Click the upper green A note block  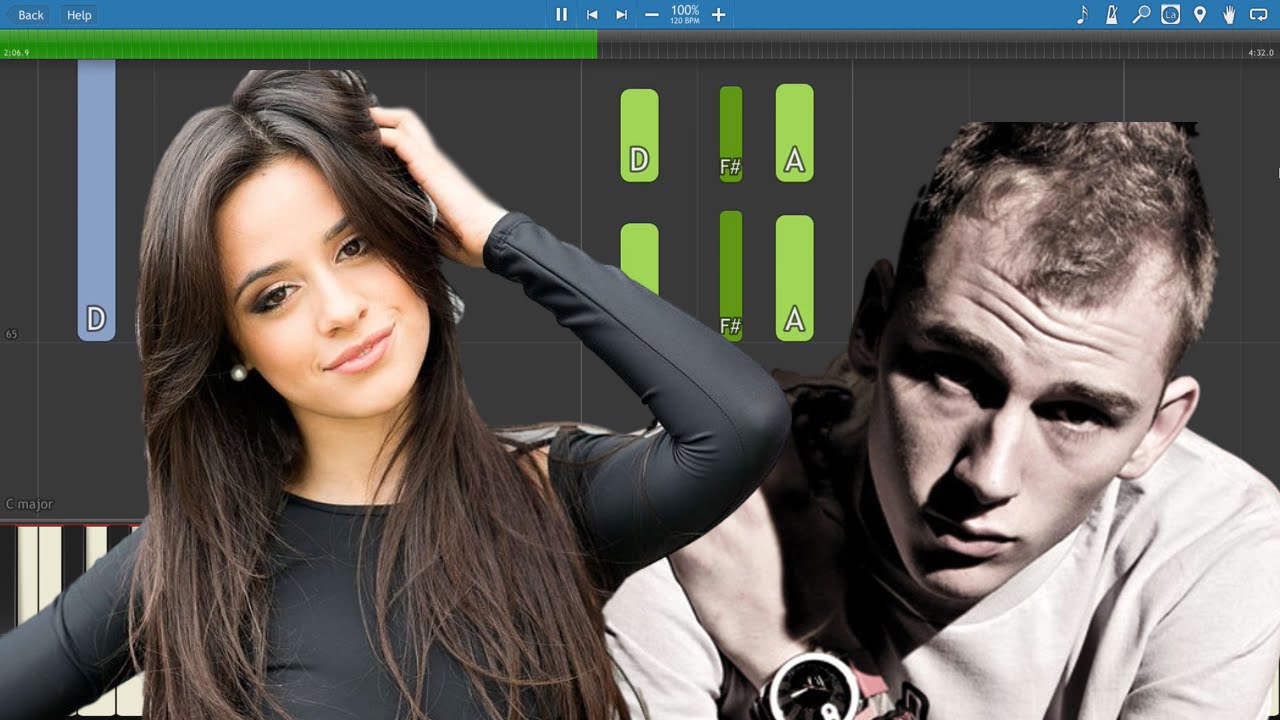[794, 133]
